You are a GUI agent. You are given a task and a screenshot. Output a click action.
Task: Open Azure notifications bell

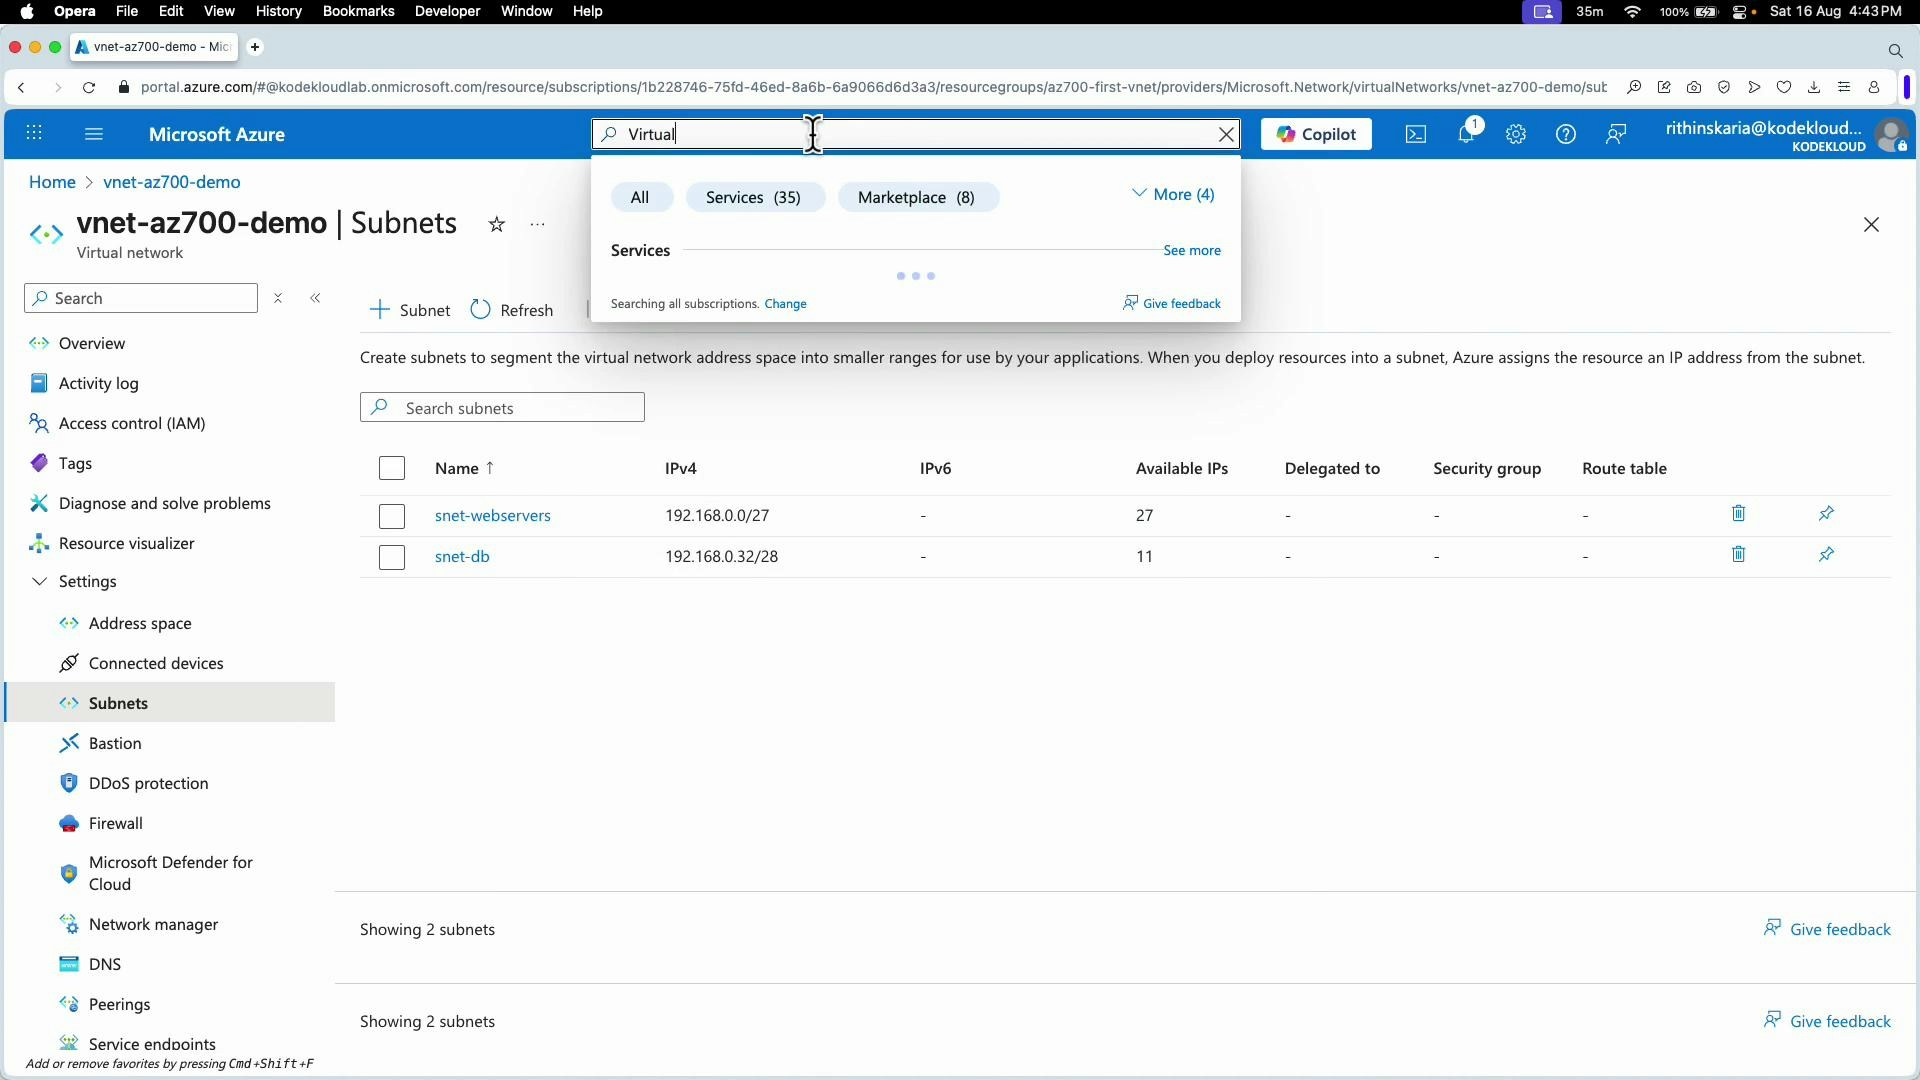pos(1467,134)
